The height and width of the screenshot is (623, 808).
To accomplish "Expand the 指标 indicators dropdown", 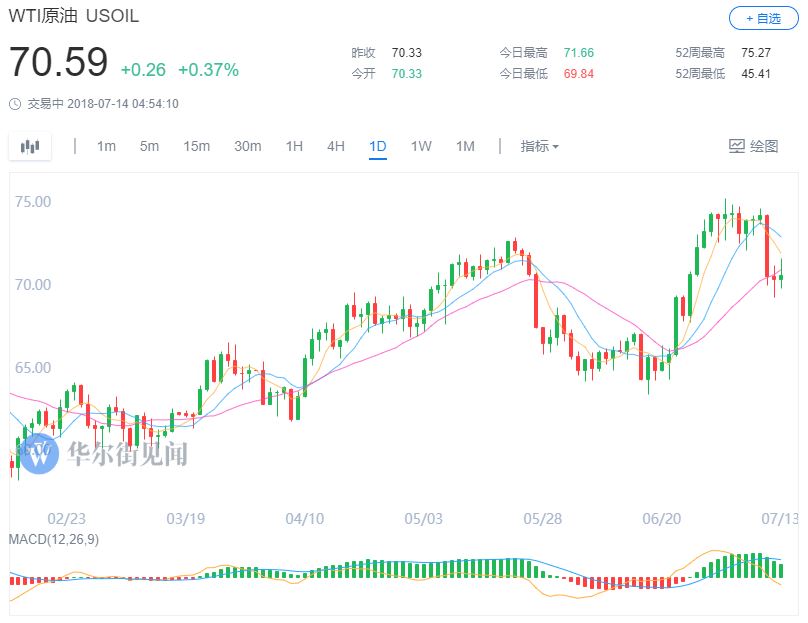I will 539,146.
